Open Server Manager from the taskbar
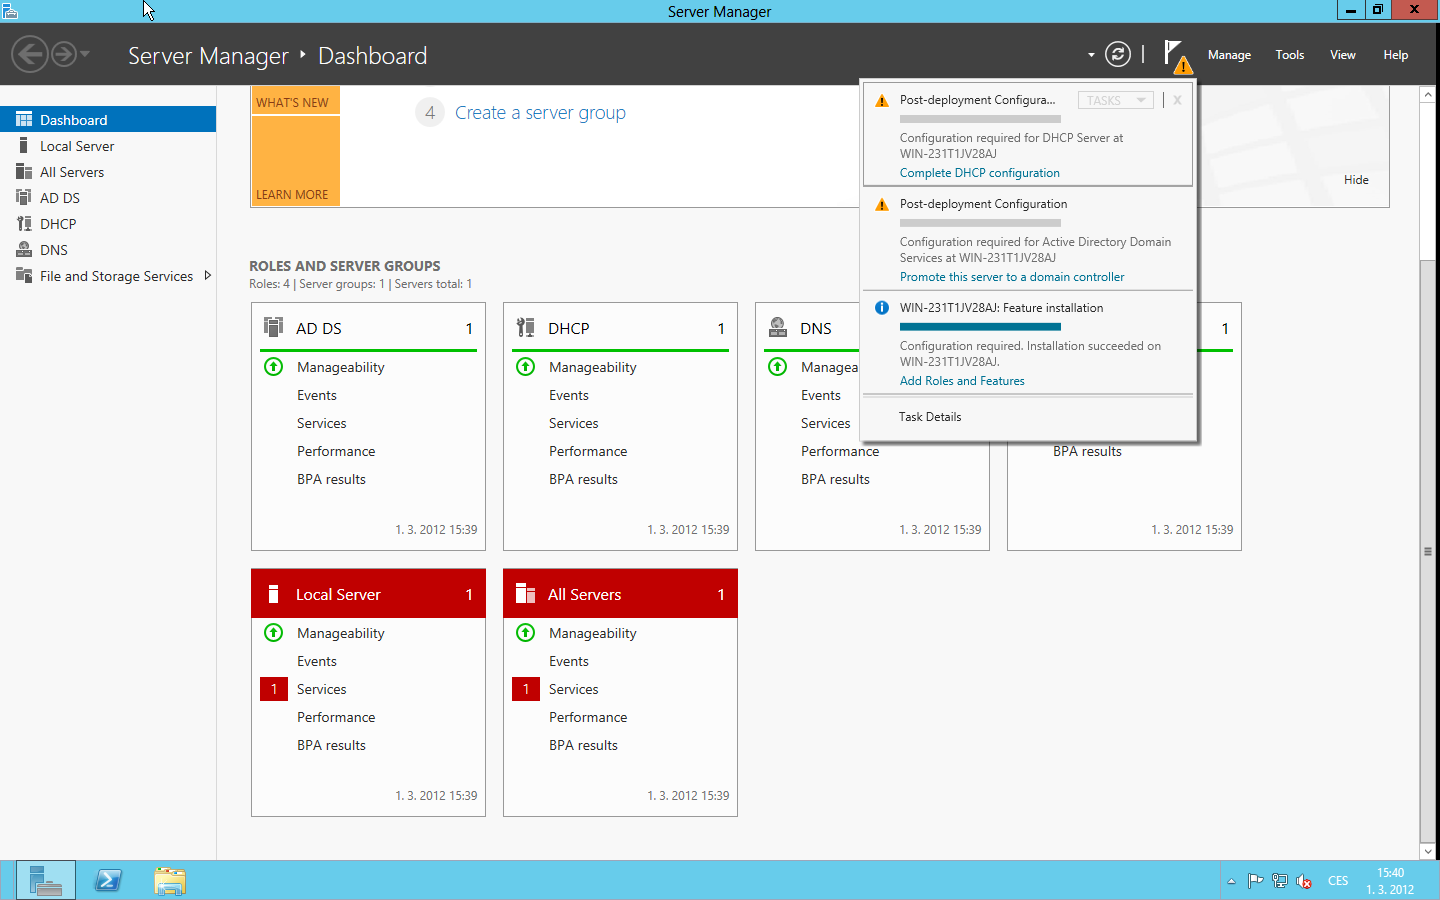1440x900 pixels. [46, 881]
